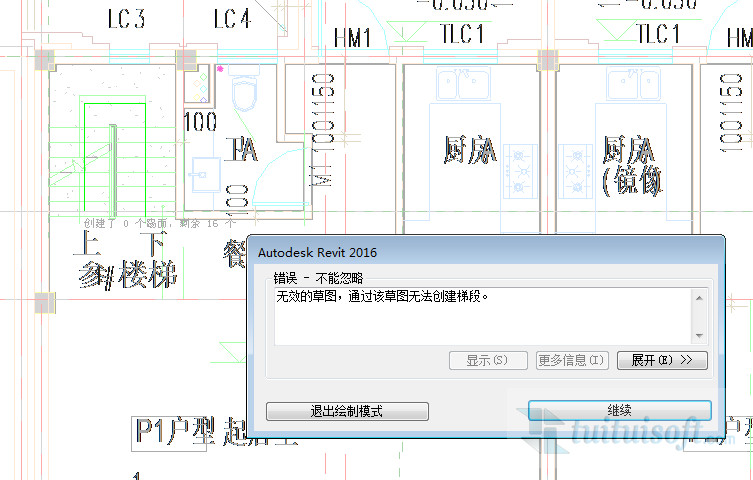Select the double sink in left kitchen
The height and width of the screenshot is (480, 753).
coord(458,86)
